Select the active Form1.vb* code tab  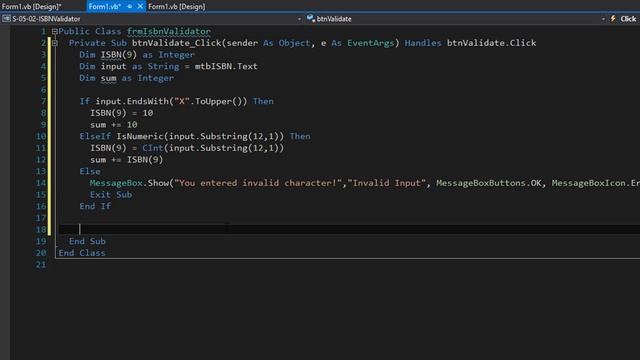tap(104, 7)
